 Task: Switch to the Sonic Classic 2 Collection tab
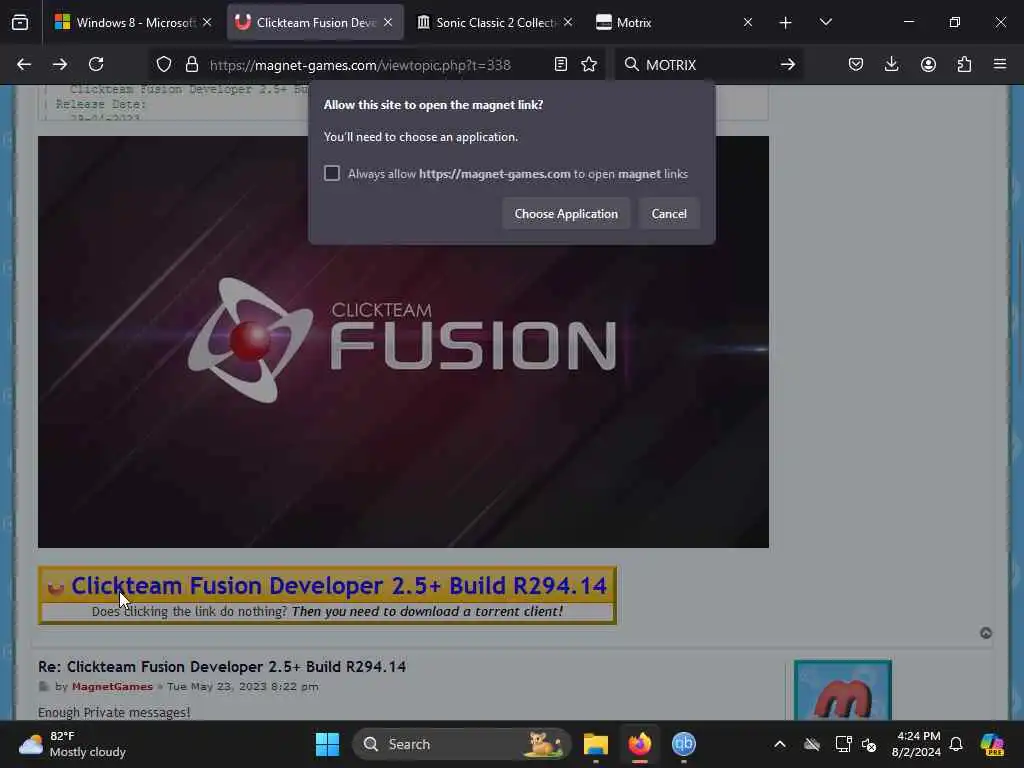pos(496,22)
